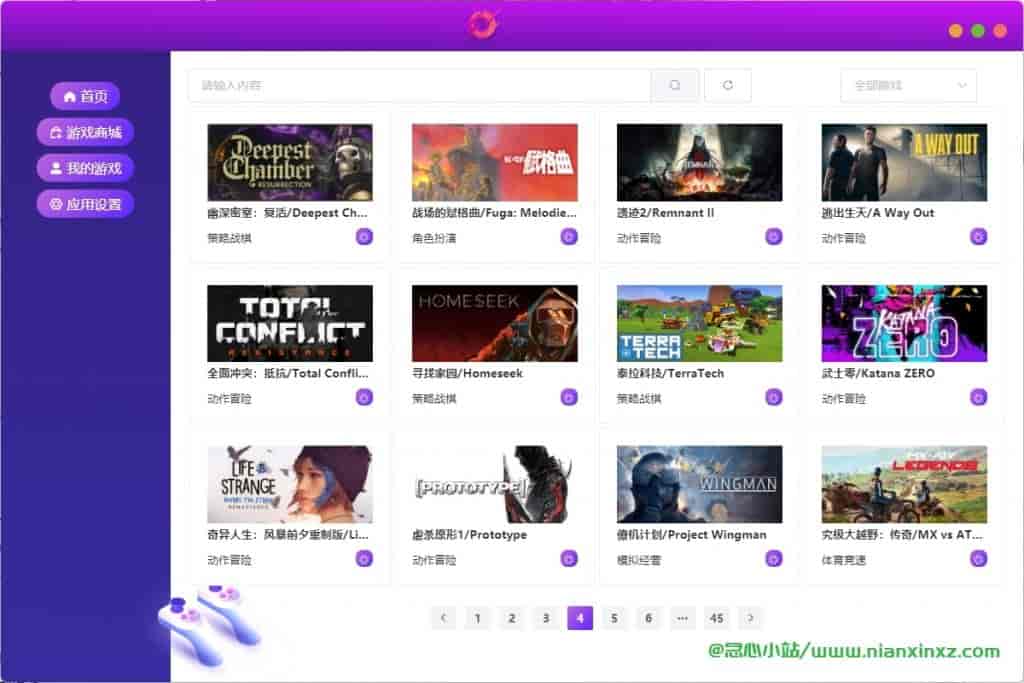Click title text 遗迹2/Remnant II
The height and width of the screenshot is (683, 1024).
pyautogui.click(x=665, y=213)
